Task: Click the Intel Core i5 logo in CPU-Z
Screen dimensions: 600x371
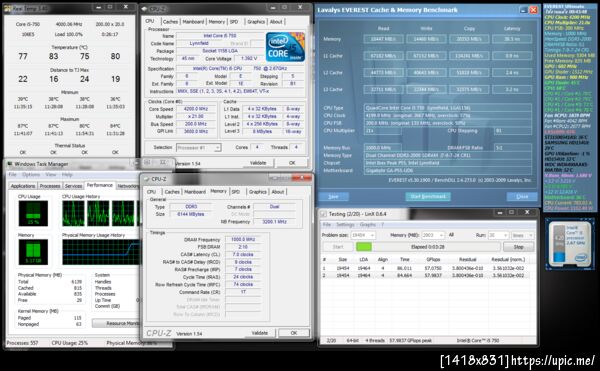Action: [x=285, y=47]
